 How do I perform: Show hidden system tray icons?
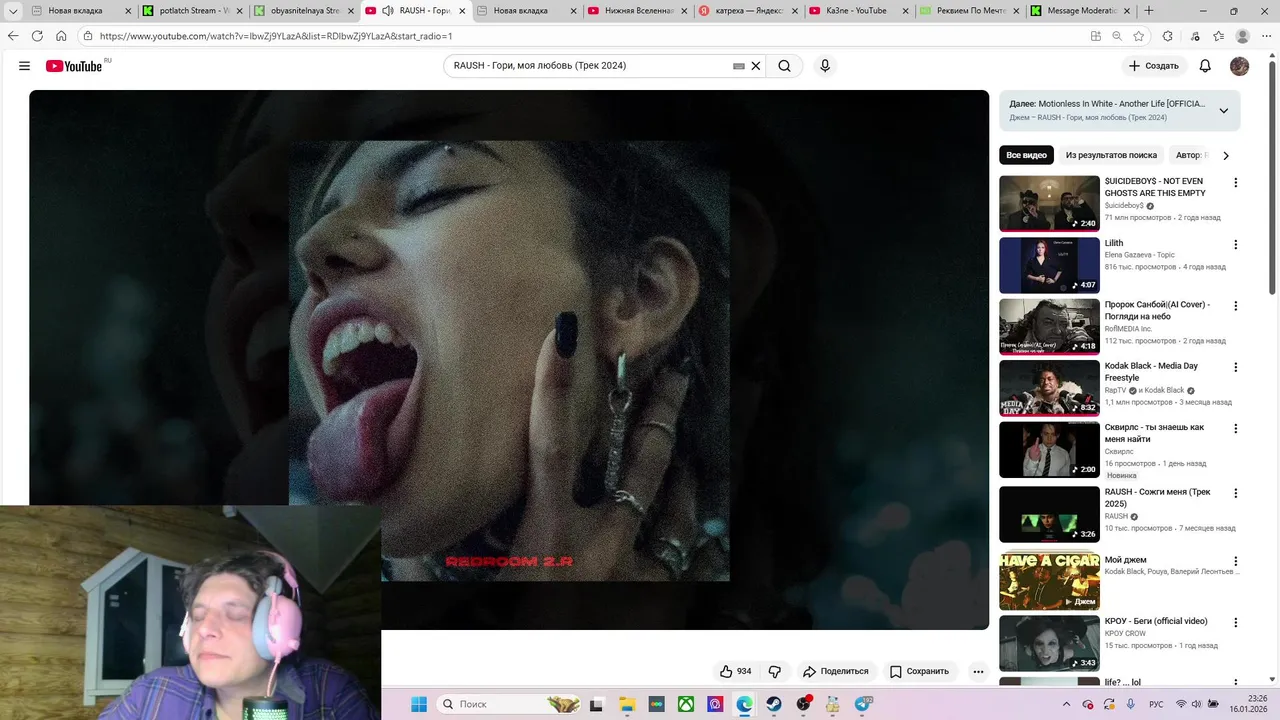[1066, 704]
